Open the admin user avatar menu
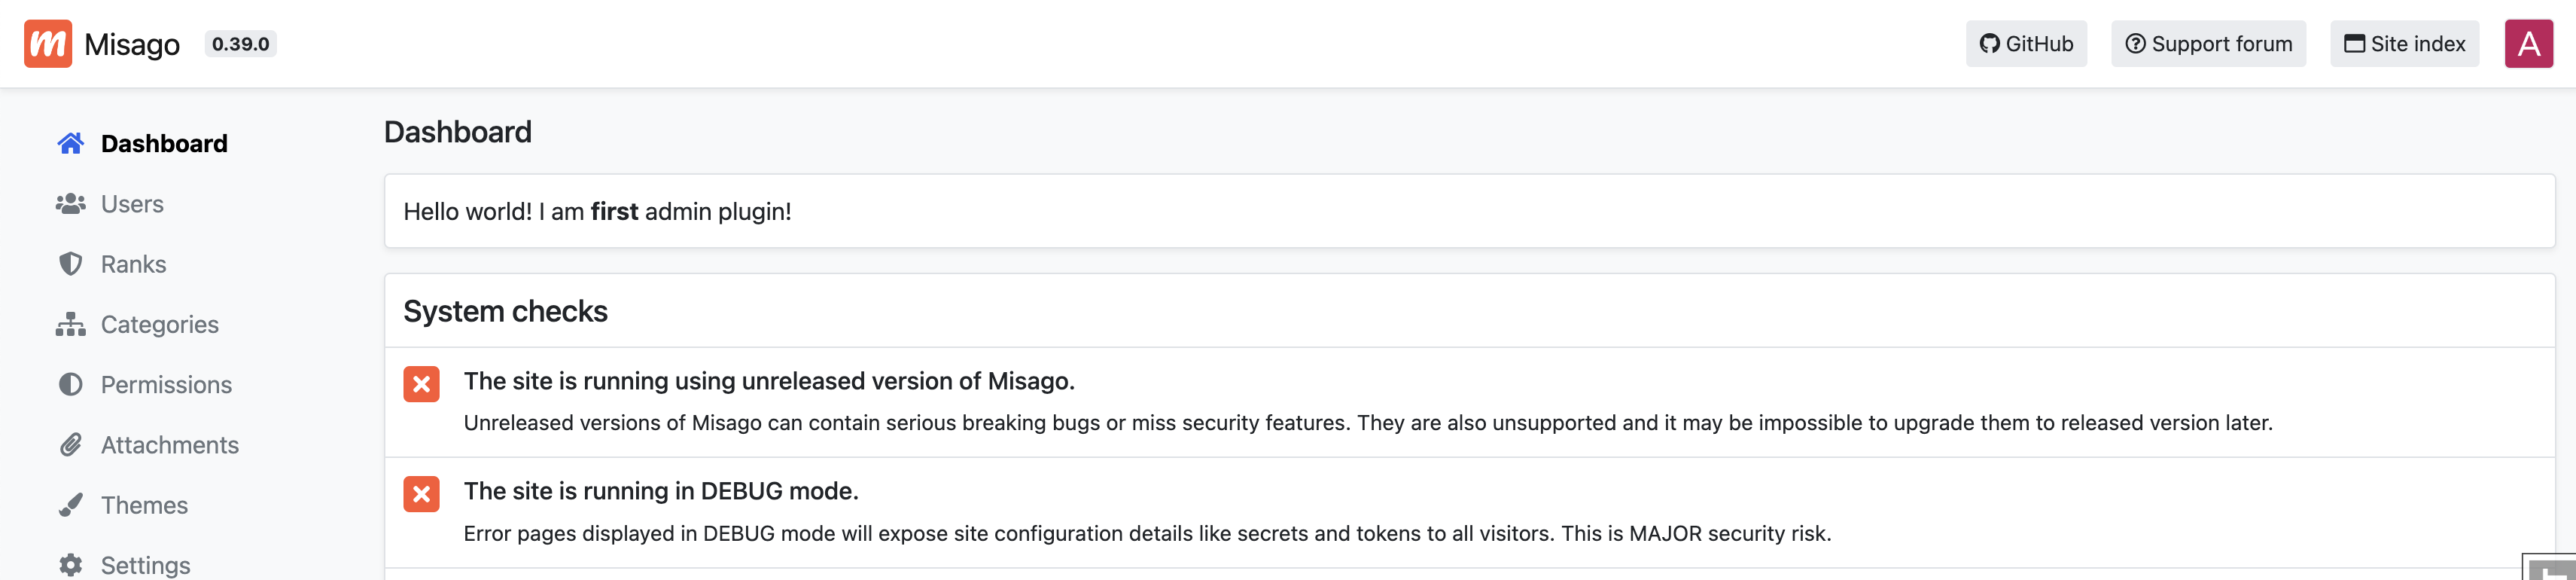The width and height of the screenshot is (2576, 580). pos(2528,44)
